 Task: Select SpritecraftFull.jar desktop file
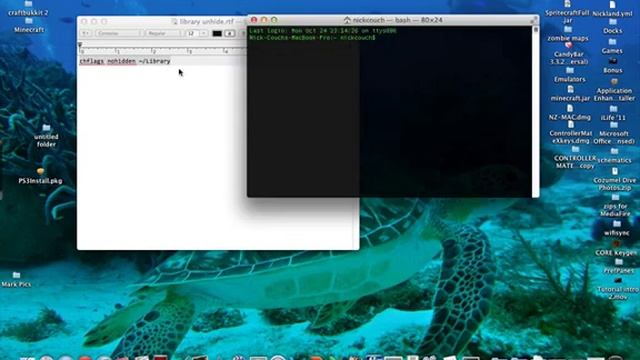point(567,12)
